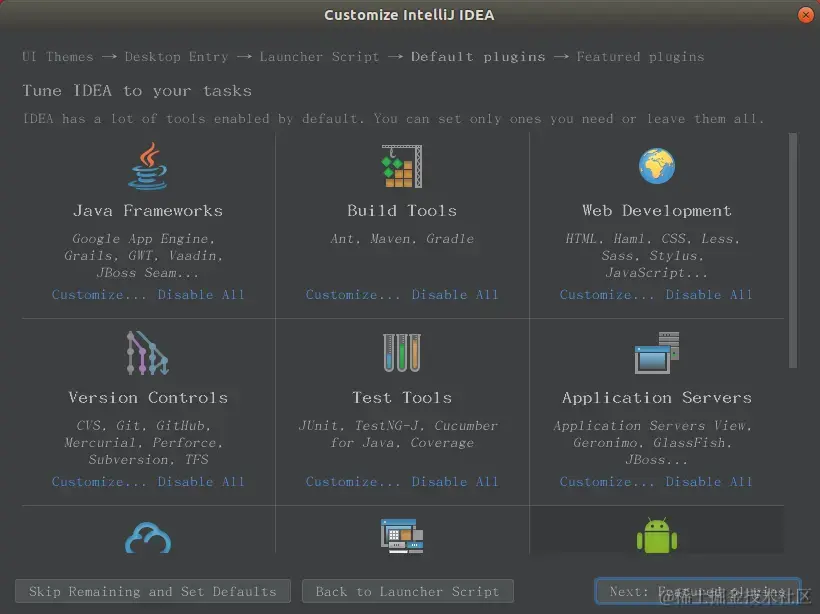Click the Java Frameworks heading
This screenshot has height=614, width=820.
coord(148,211)
